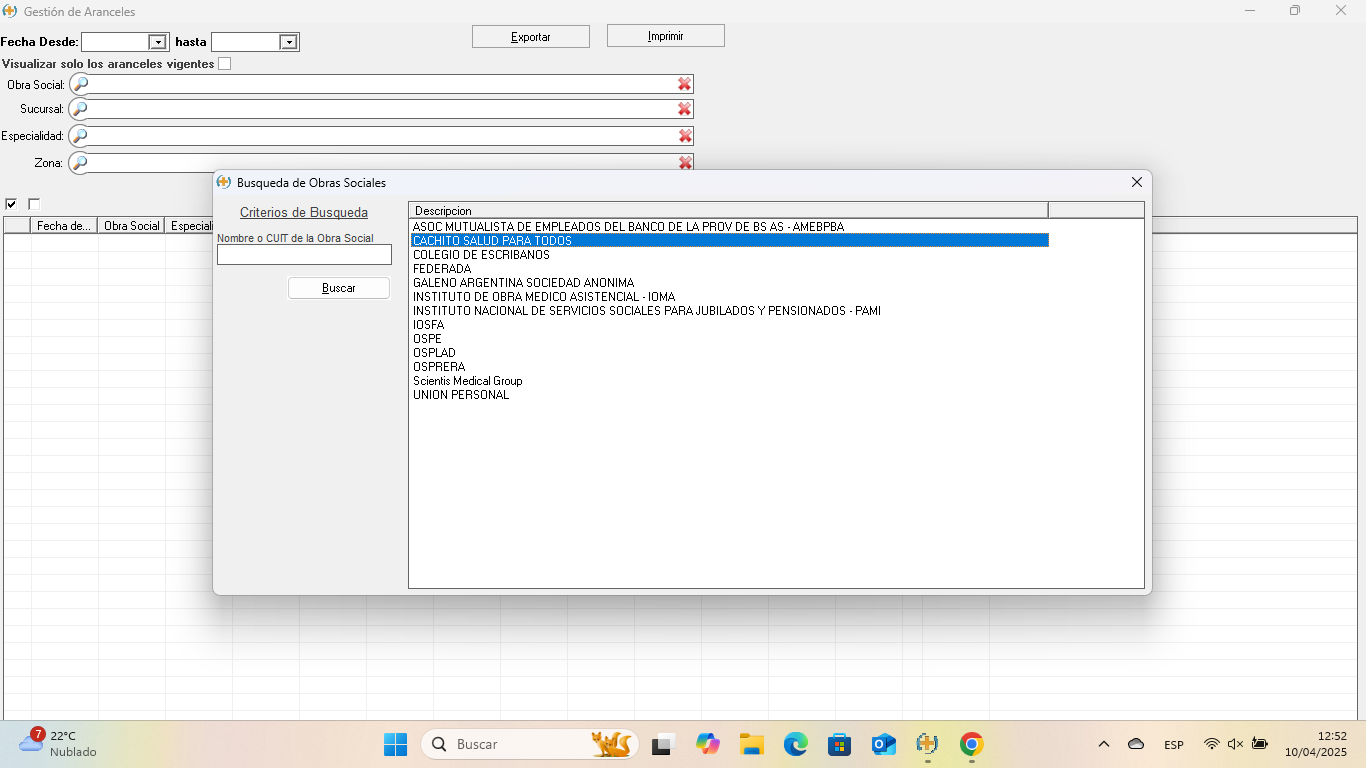Click the 'Descripcion' column header
This screenshot has width=1366, height=768.
pos(727,210)
